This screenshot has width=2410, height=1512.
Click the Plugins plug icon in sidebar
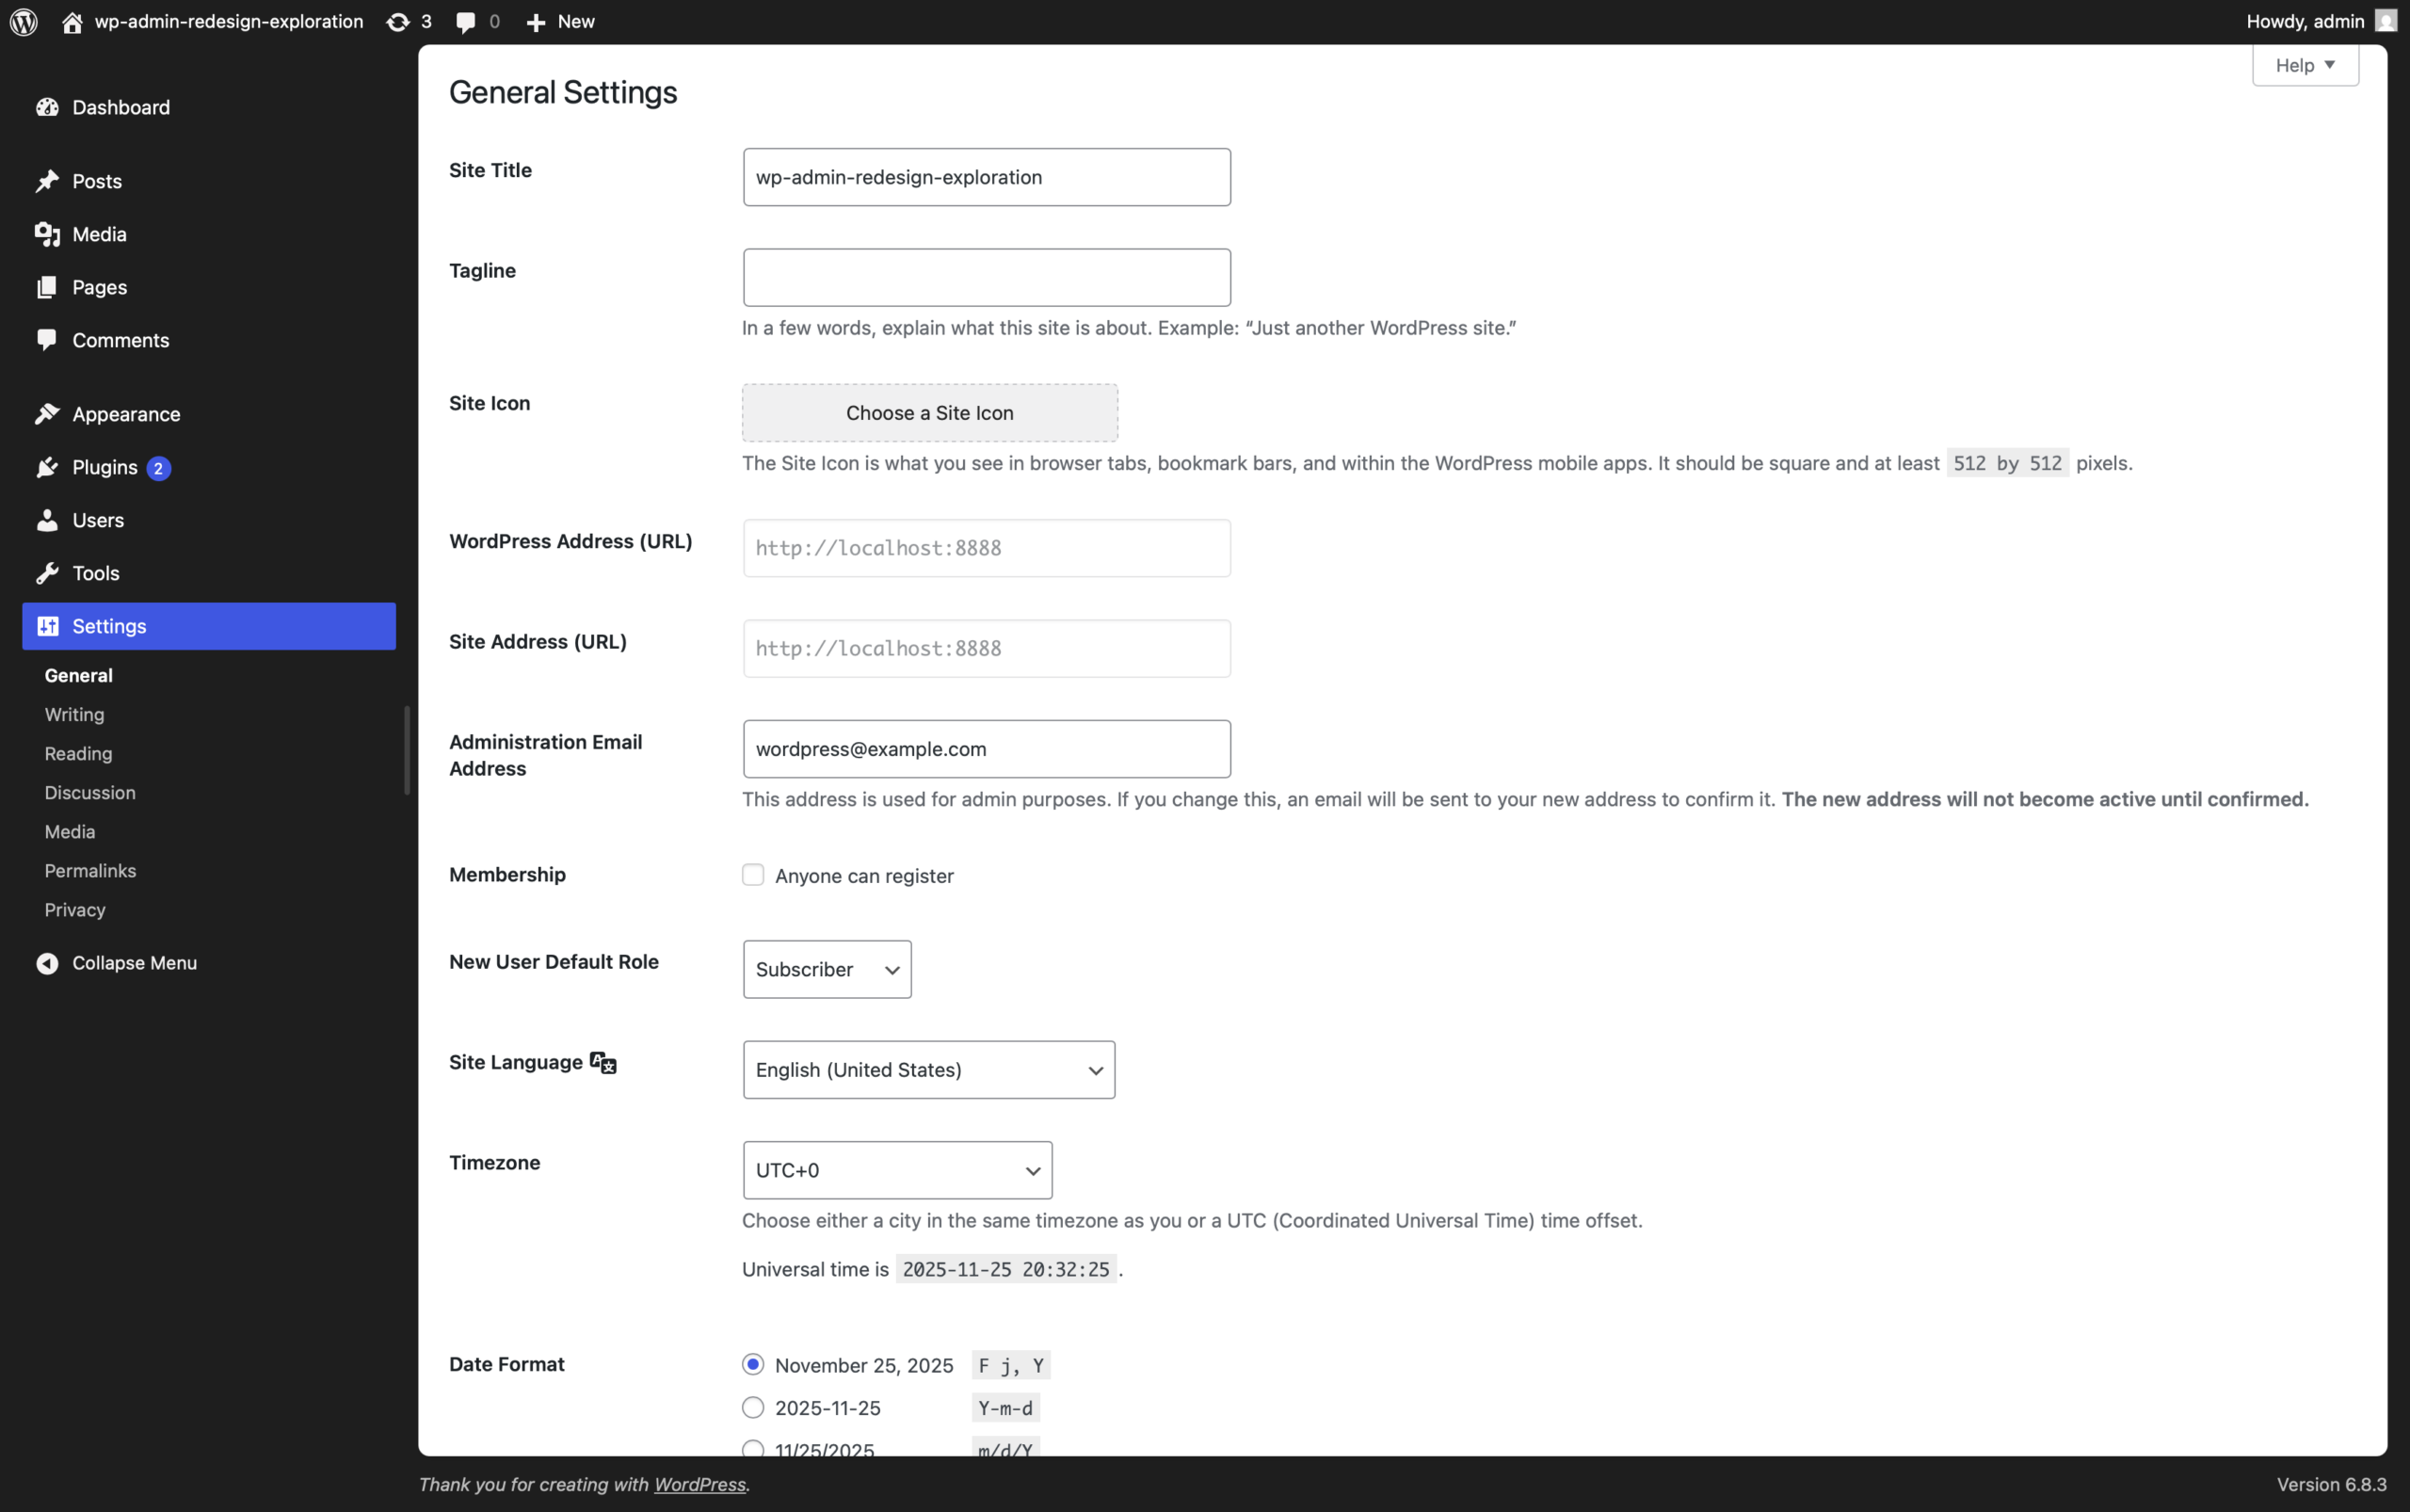(x=47, y=467)
